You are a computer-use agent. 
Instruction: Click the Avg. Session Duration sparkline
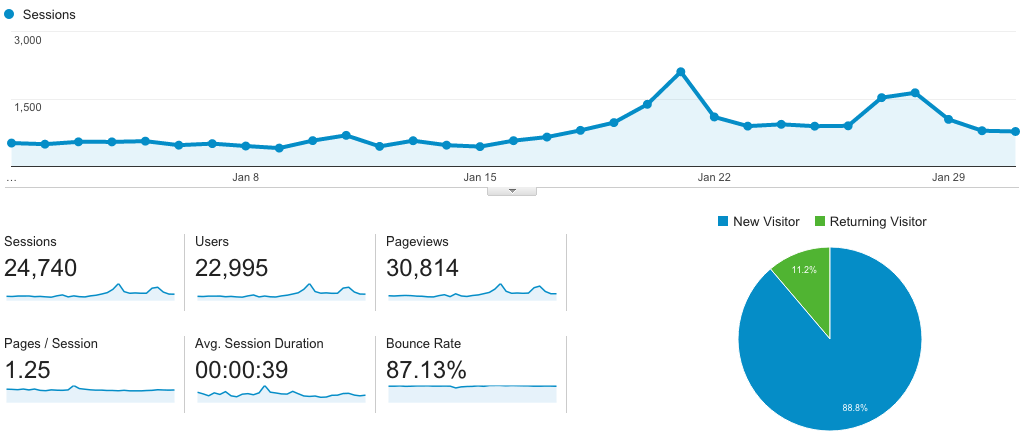[x=281, y=394]
